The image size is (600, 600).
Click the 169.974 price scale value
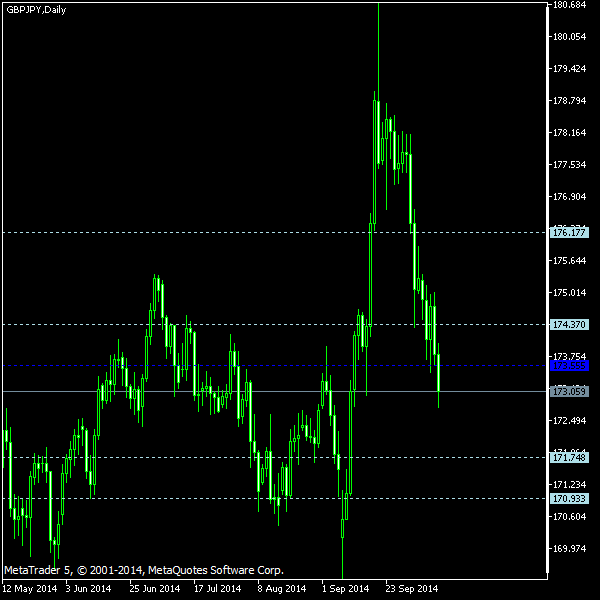tap(569, 548)
